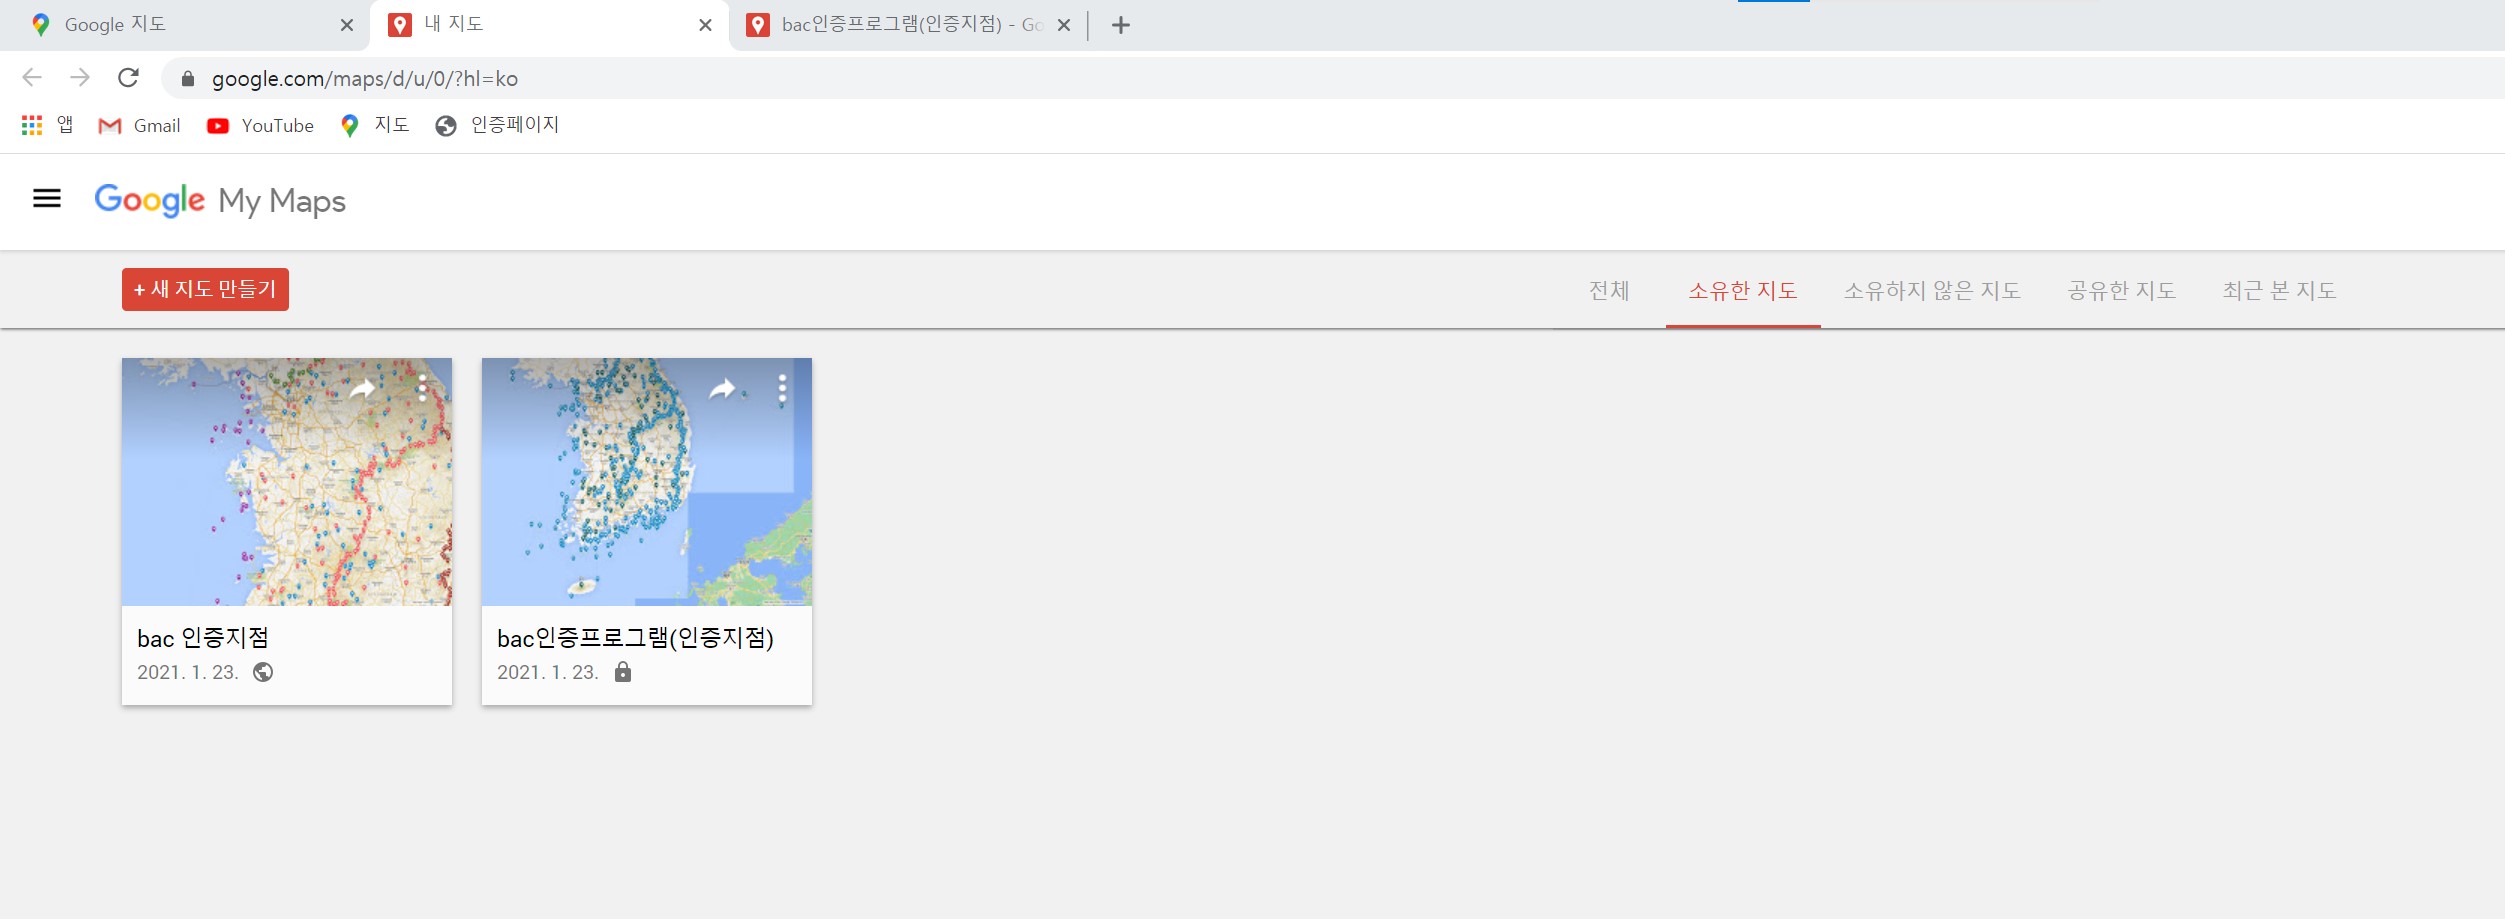The width and height of the screenshot is (2505, 919).
Task: Open three-dot menu on bac인증프로그램(인증지점) card
Action: pyautogui.click(x=782, y=388)
